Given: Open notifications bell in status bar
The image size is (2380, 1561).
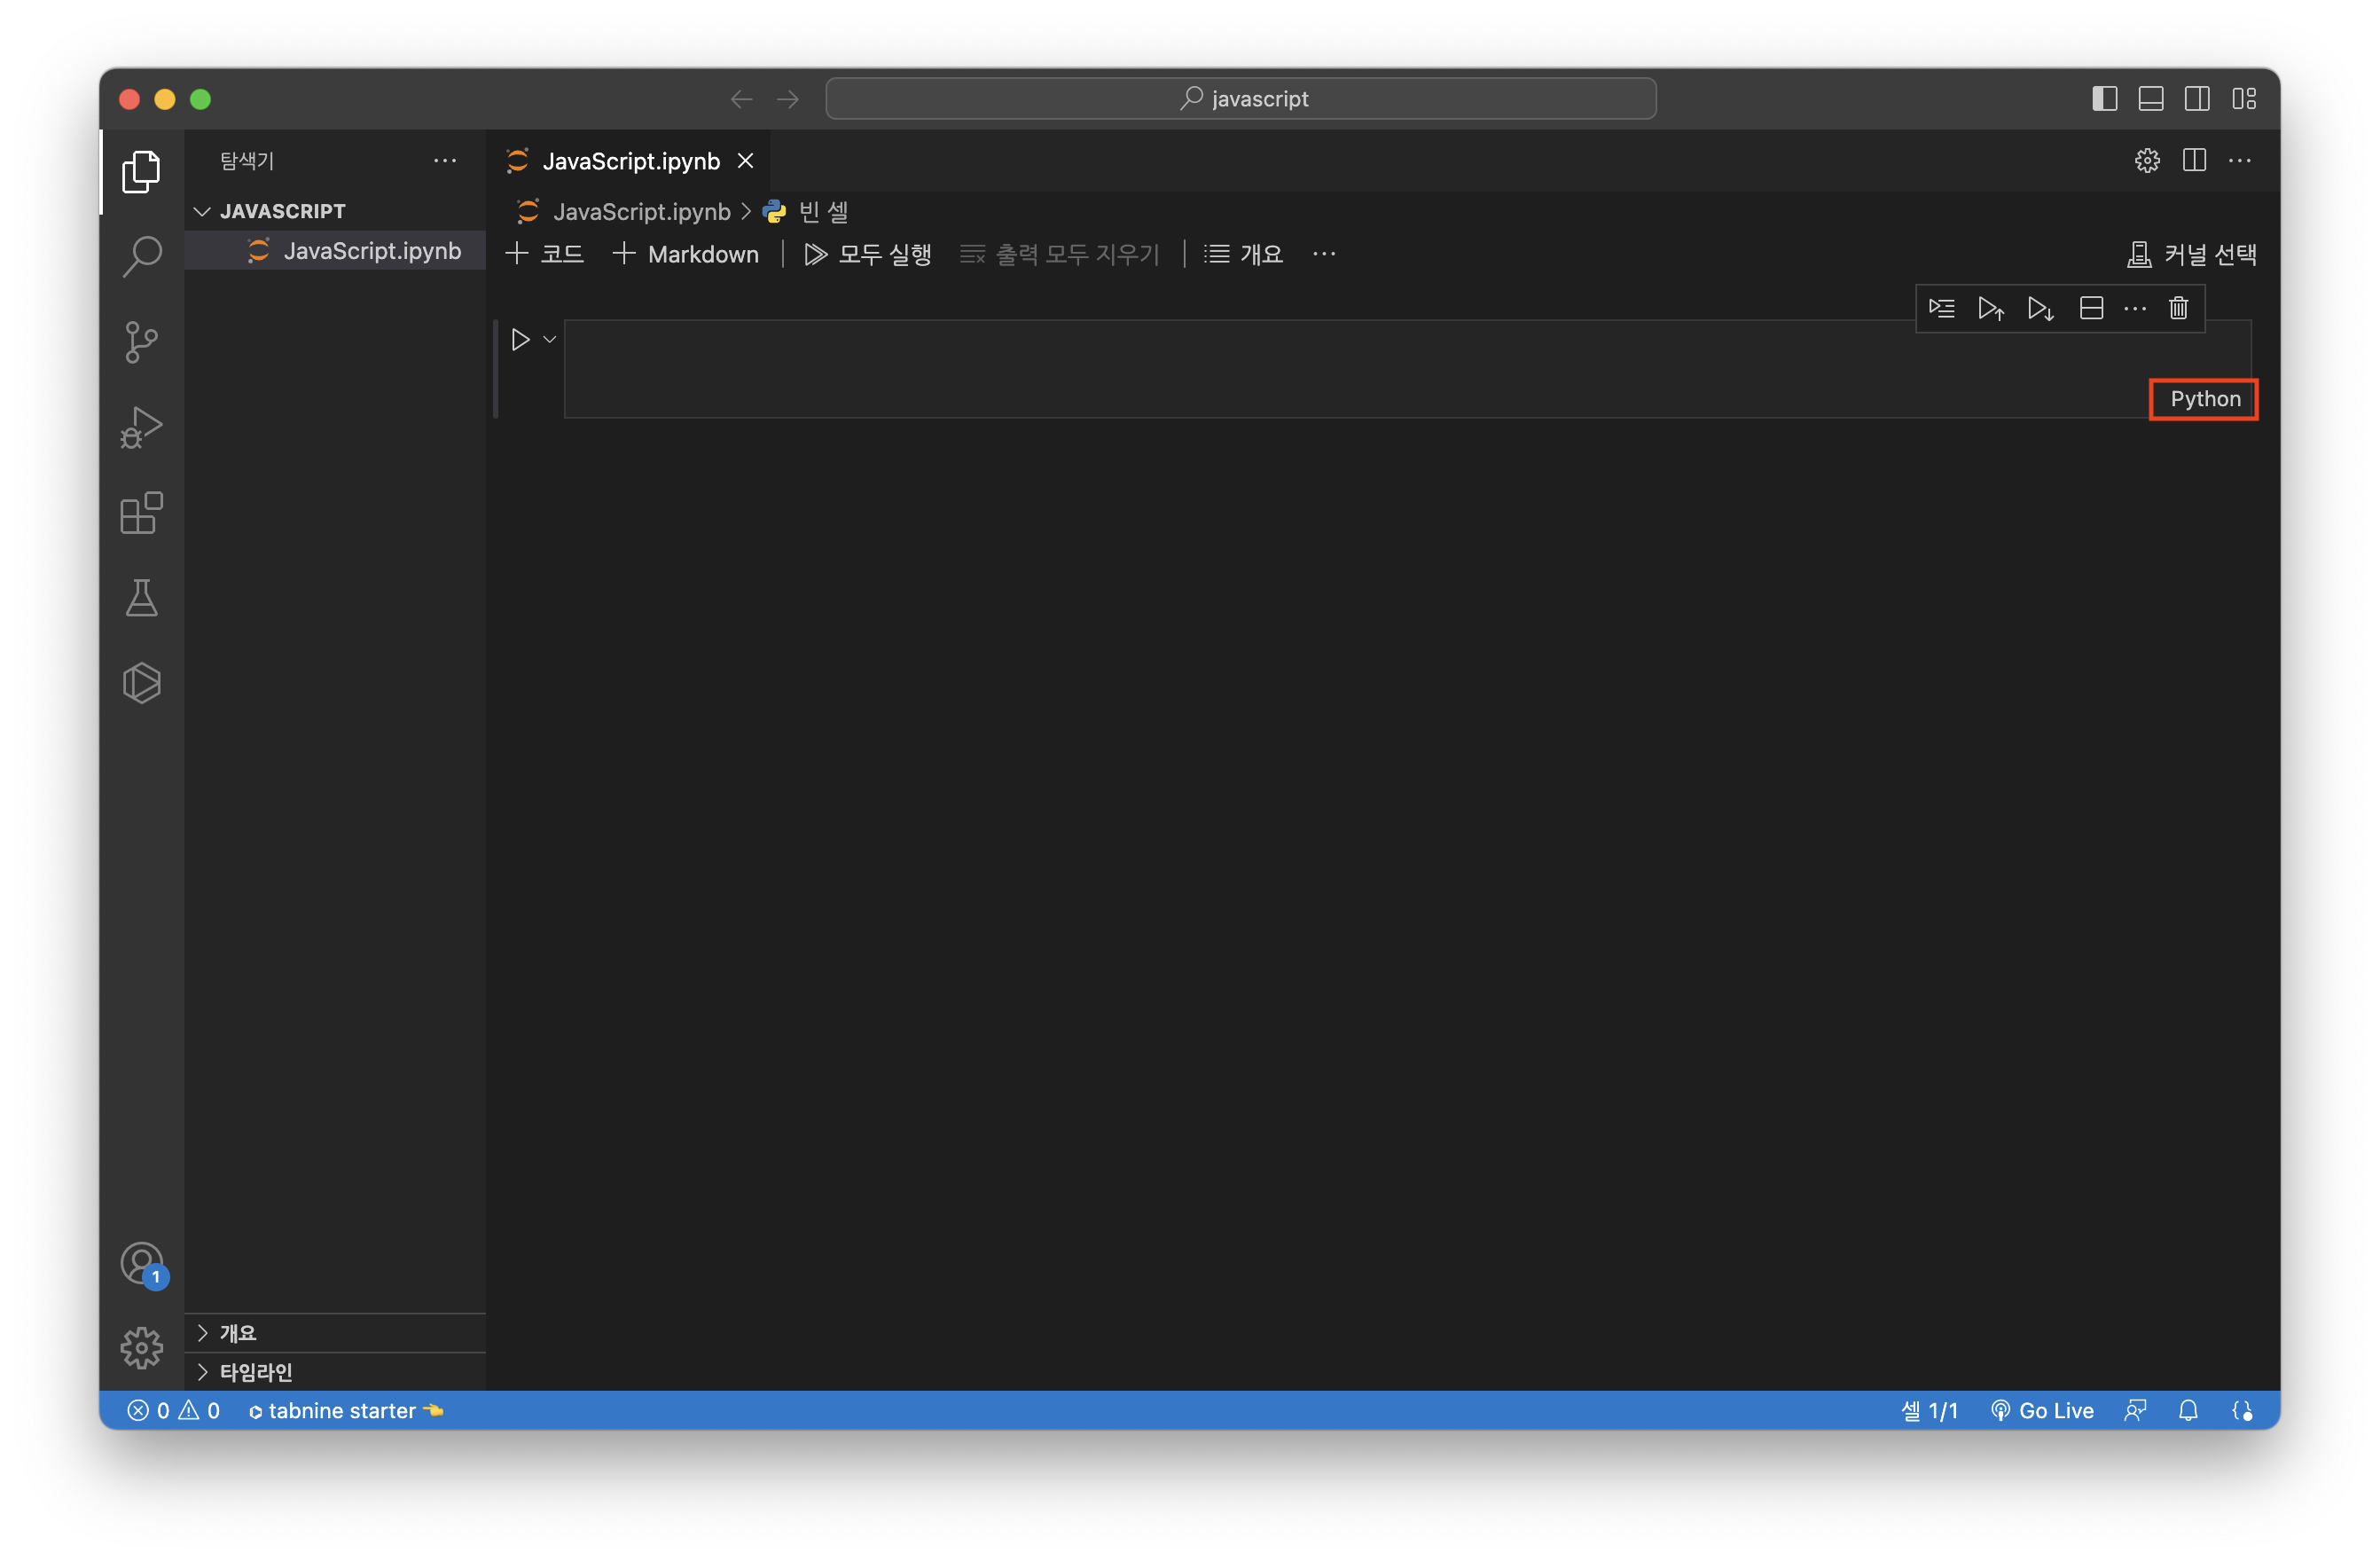Looking at the screenshot, I should pyautogui.click(x=2188, y=1410).
